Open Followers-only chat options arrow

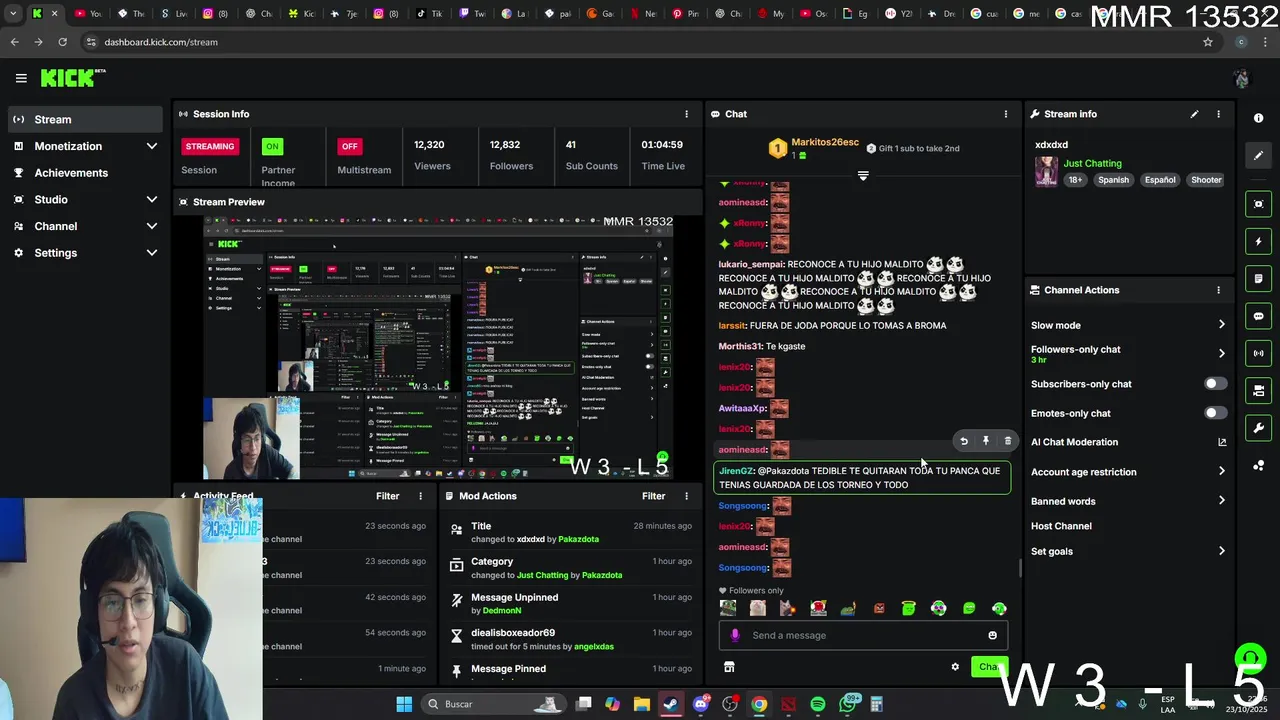(1221, 353)
